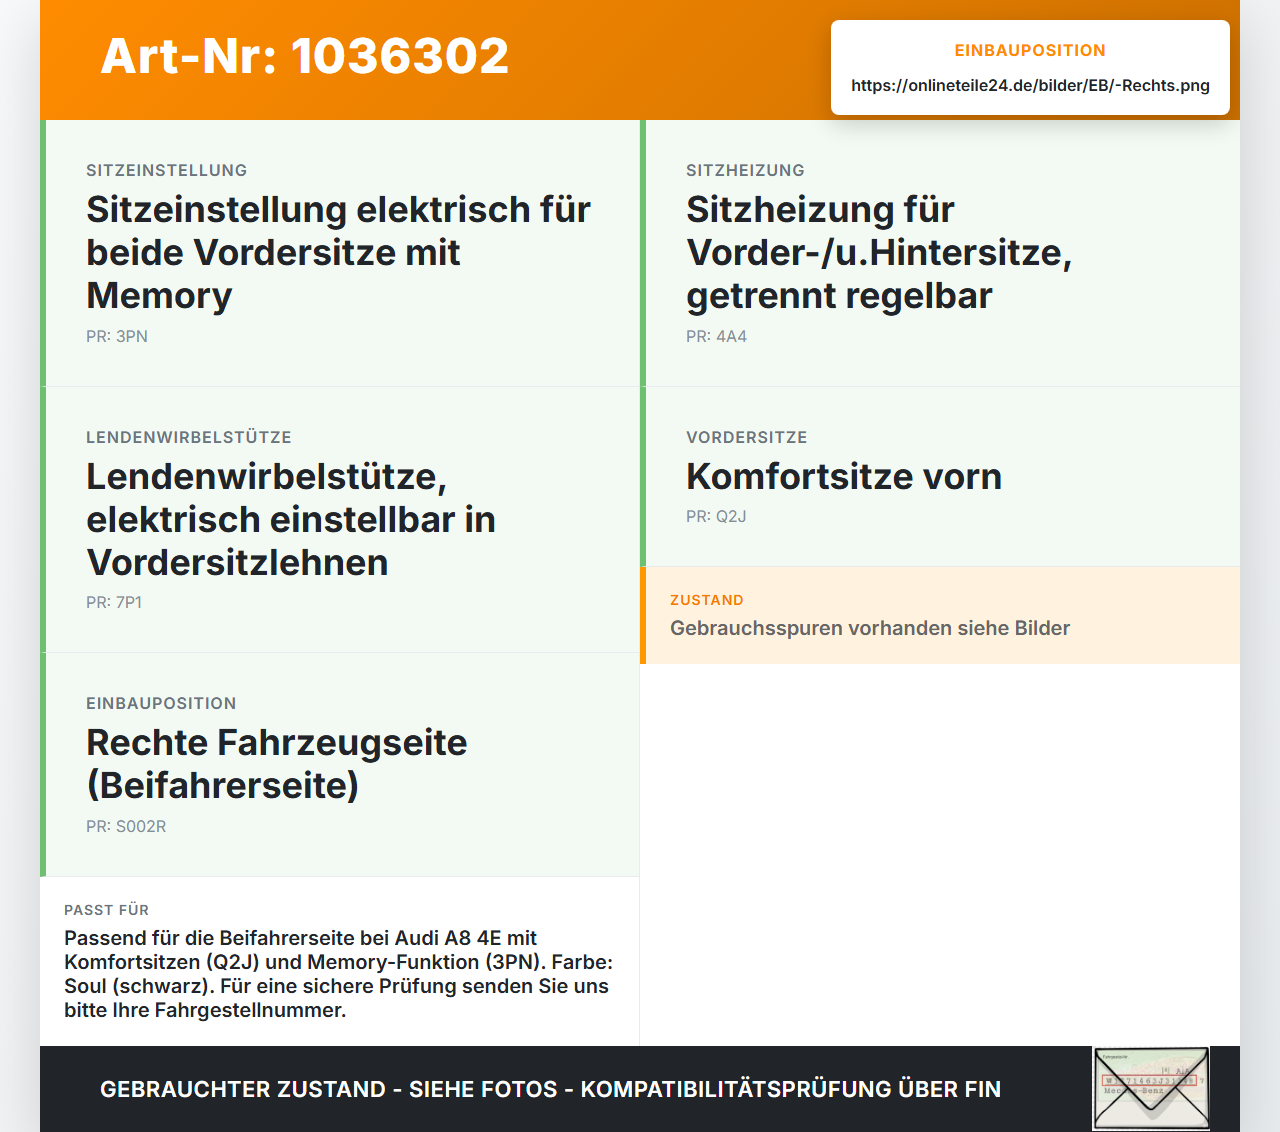This screenshot has width=1280, height=1132.
Task: Click the LENDENWIRBELSTÜTZE category label
Action: coord(189,437)
